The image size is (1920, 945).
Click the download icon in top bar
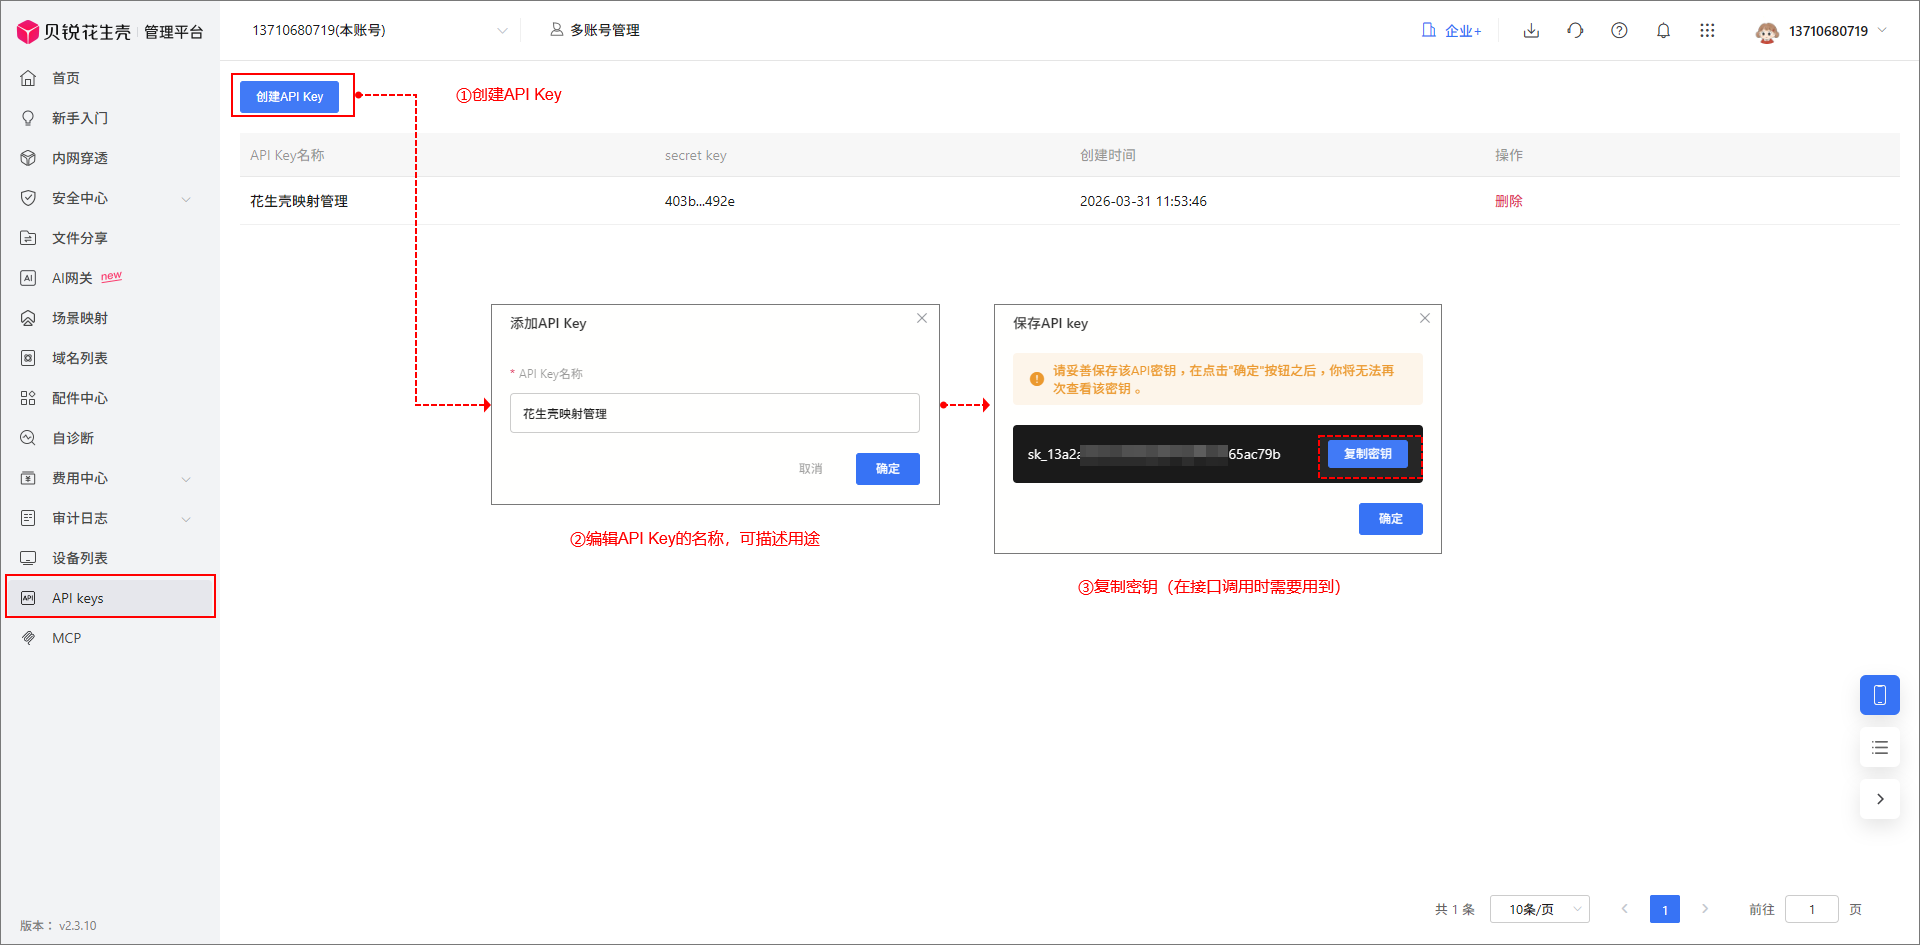[1531, 31]
